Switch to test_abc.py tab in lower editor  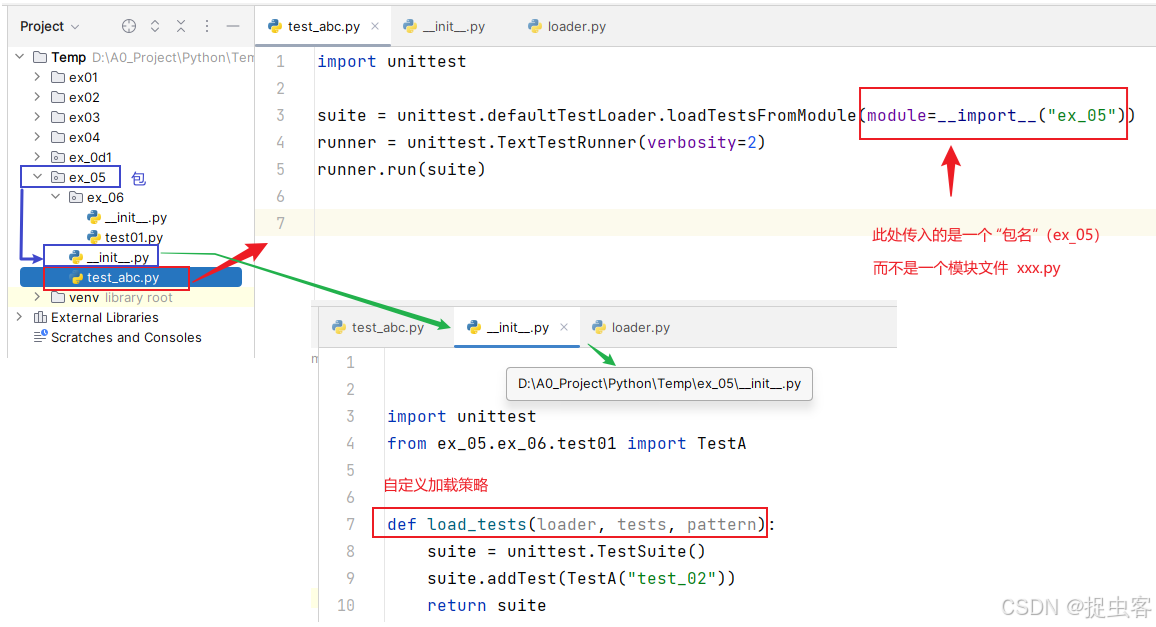(378, 328)
